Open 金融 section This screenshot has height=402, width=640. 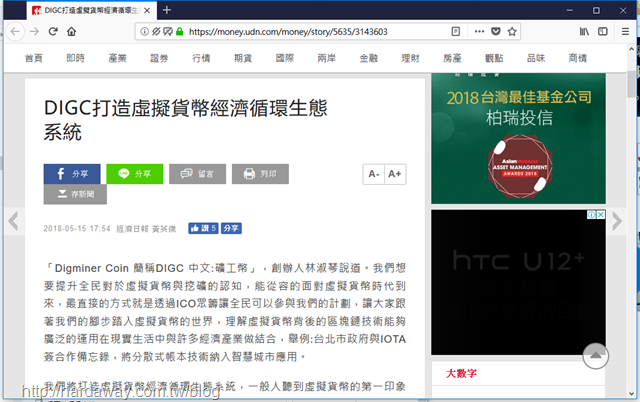(x=369, y=58)
